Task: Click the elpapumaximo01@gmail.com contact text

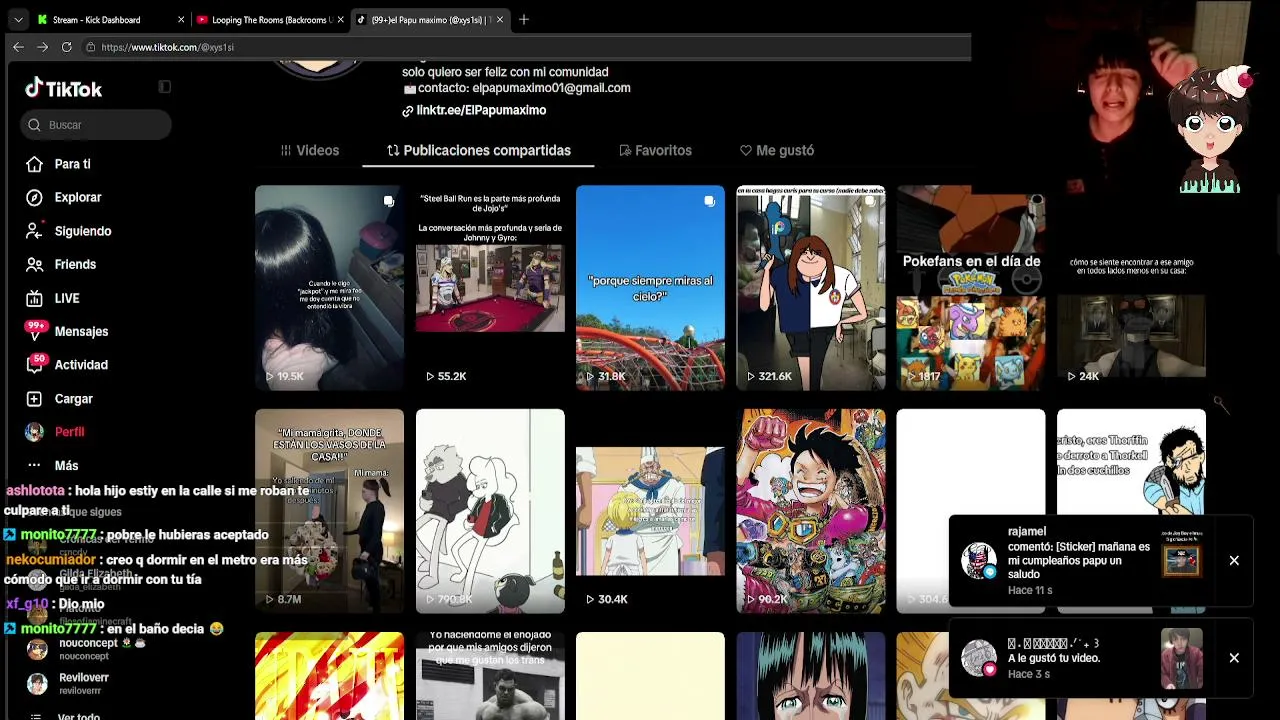Action: point(551,88)
